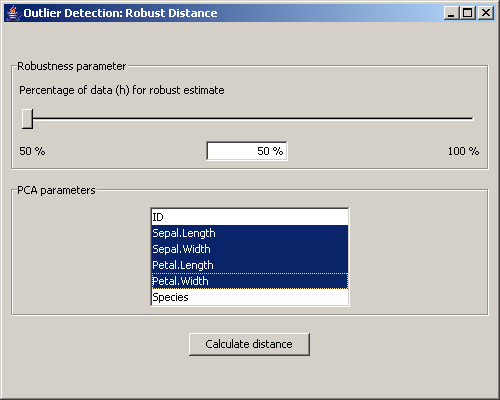Click the Percentage of data (h) label
The width and height of the screenshot is (500, 400).
(x=122, y=90)
